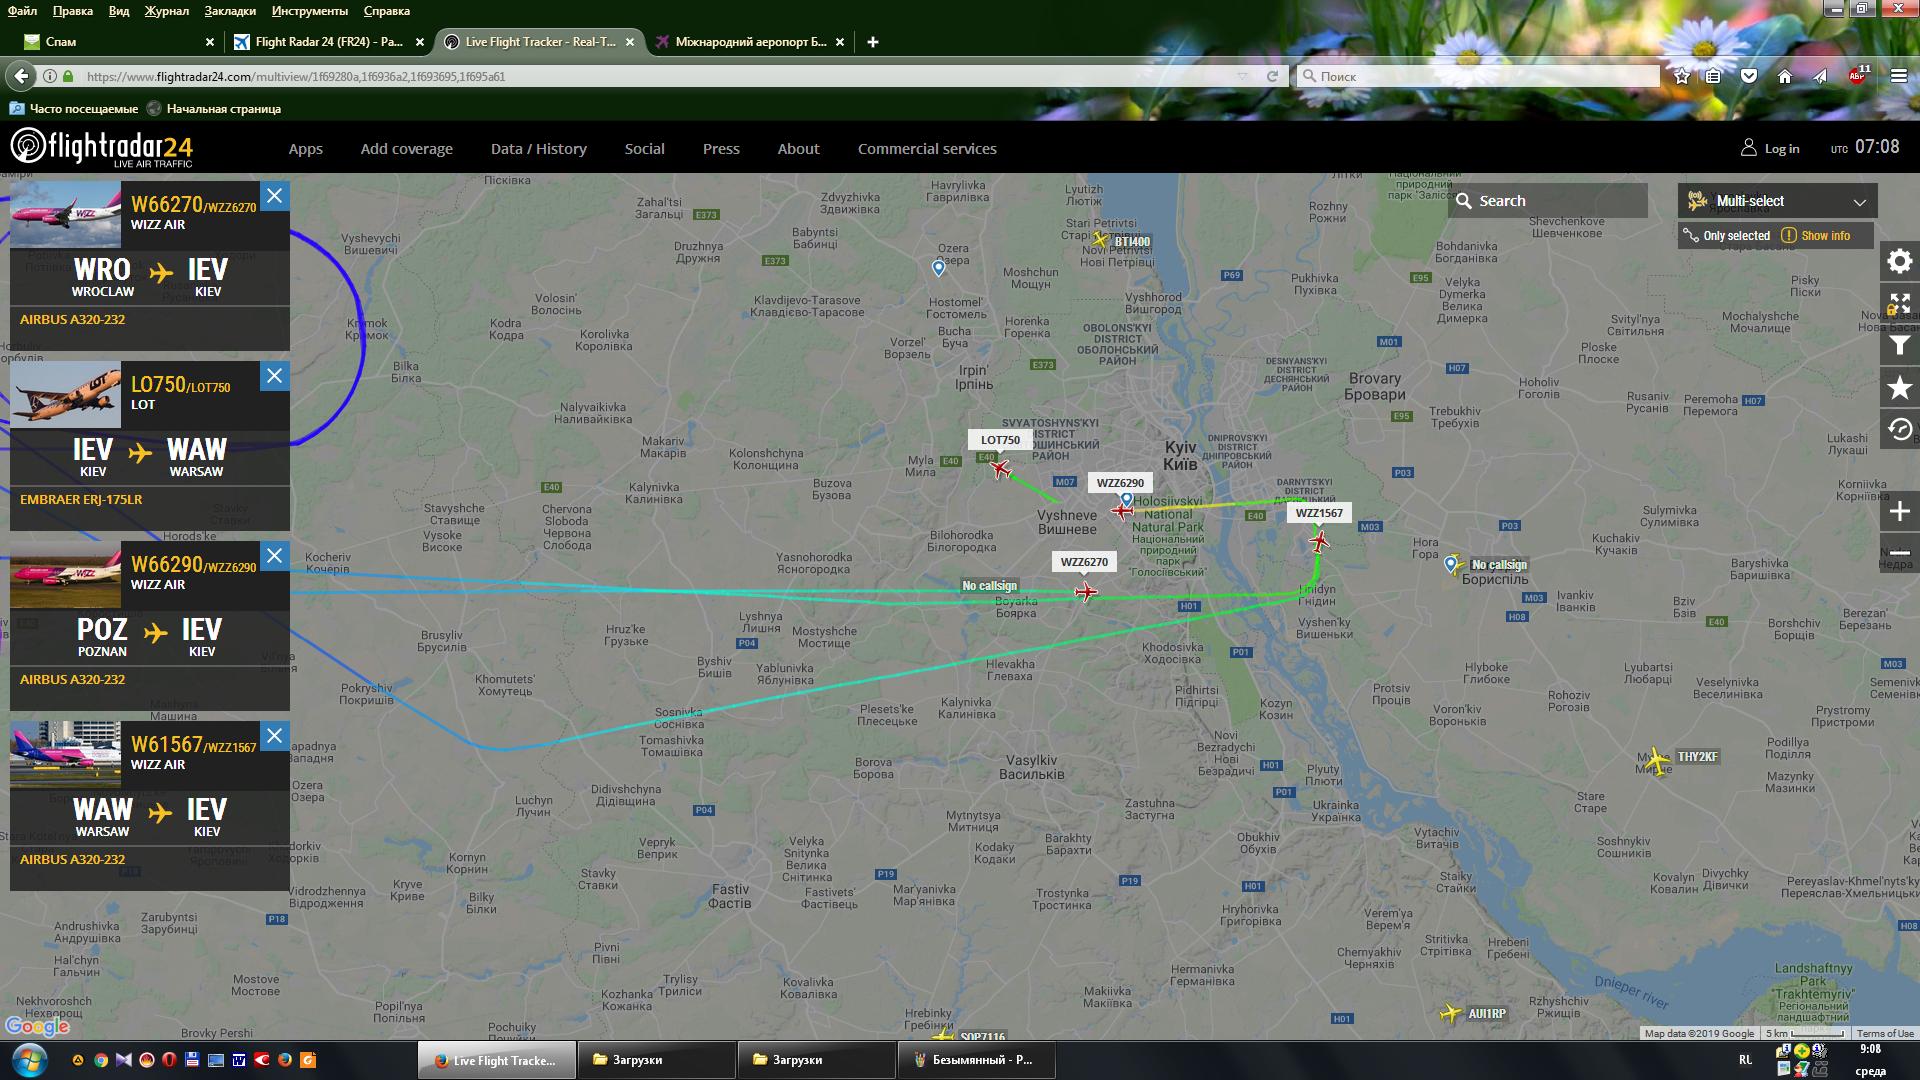The image size is (1920, 1080).
Task: Open the Data / History menu
Action: (x=538, y=149)
